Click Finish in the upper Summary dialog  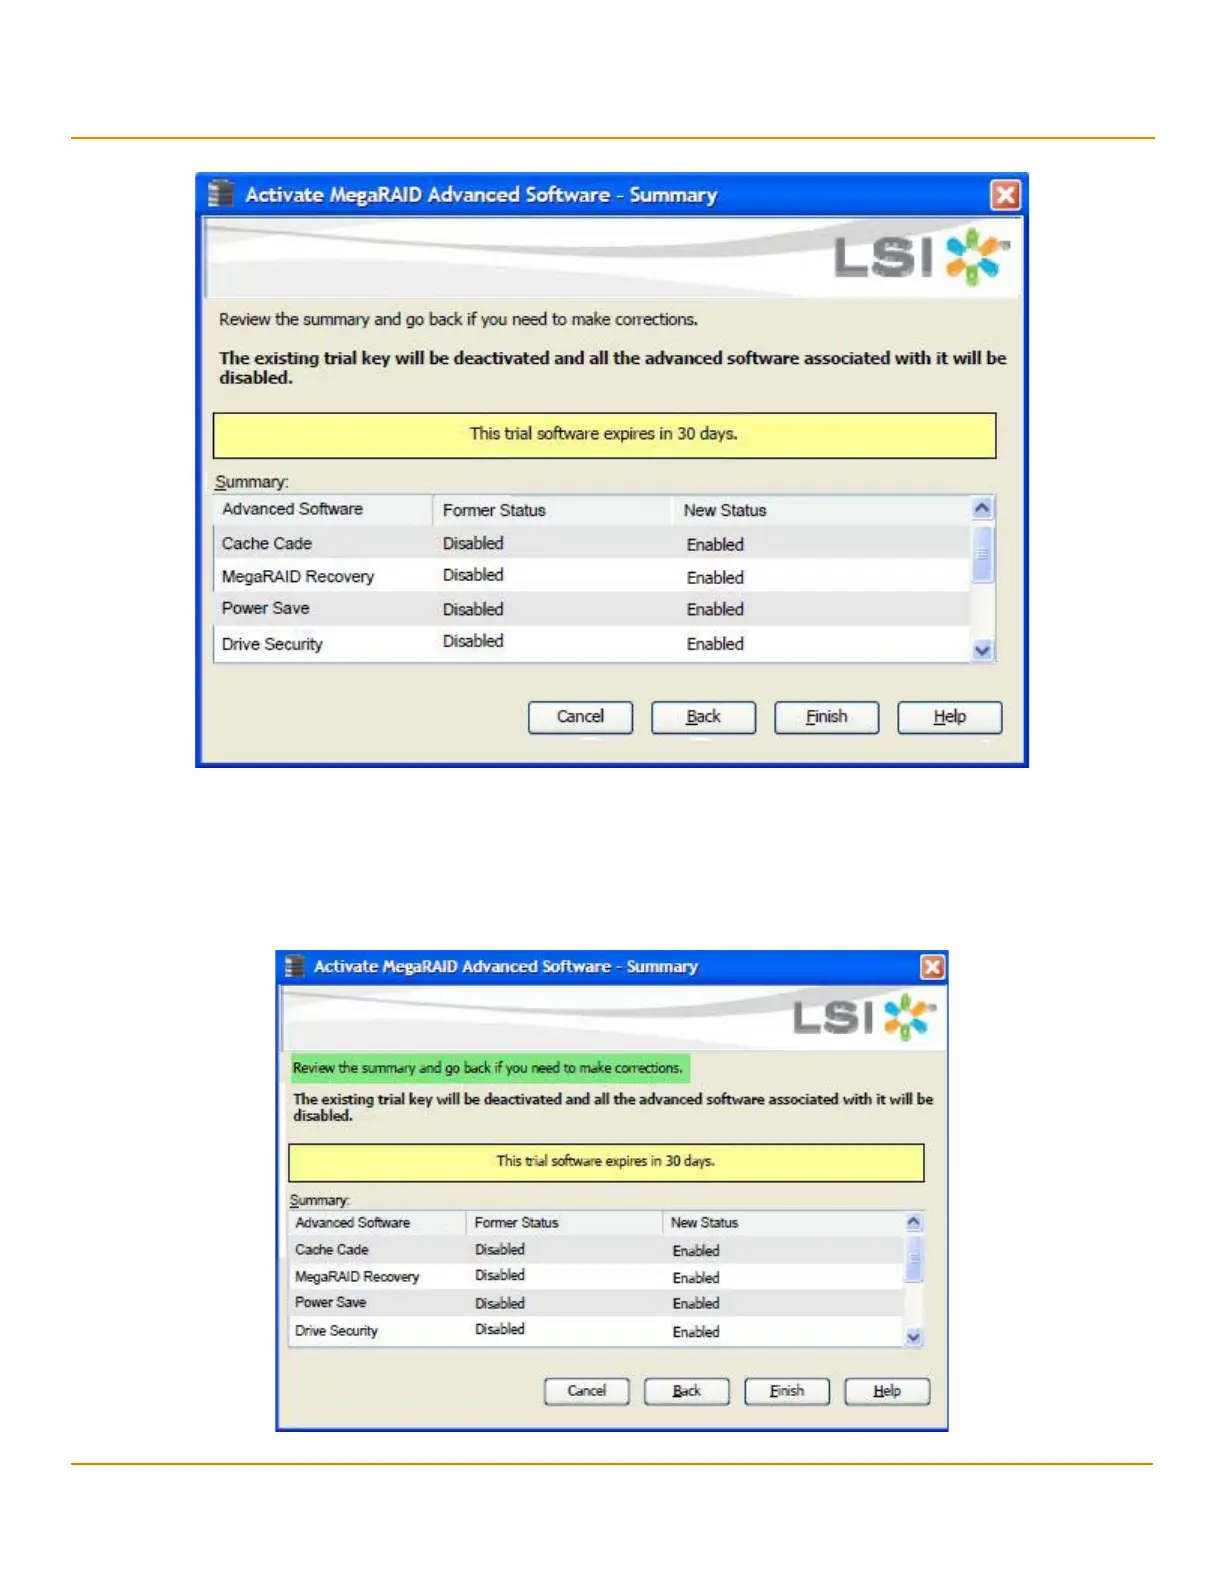coord(826,717)
